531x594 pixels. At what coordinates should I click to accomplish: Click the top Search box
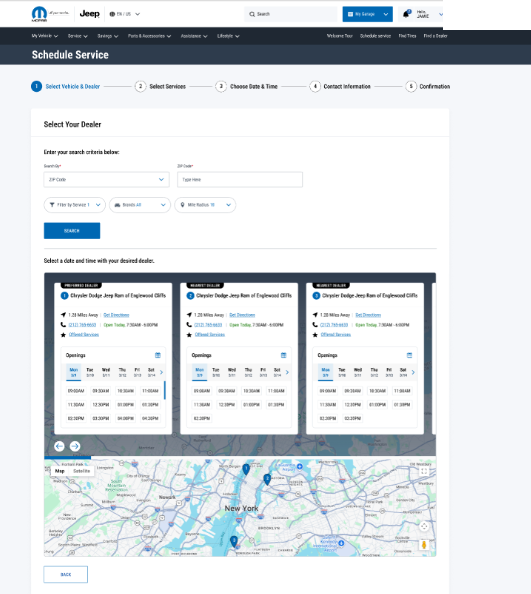pyautogui.click(x=290, y=14)
